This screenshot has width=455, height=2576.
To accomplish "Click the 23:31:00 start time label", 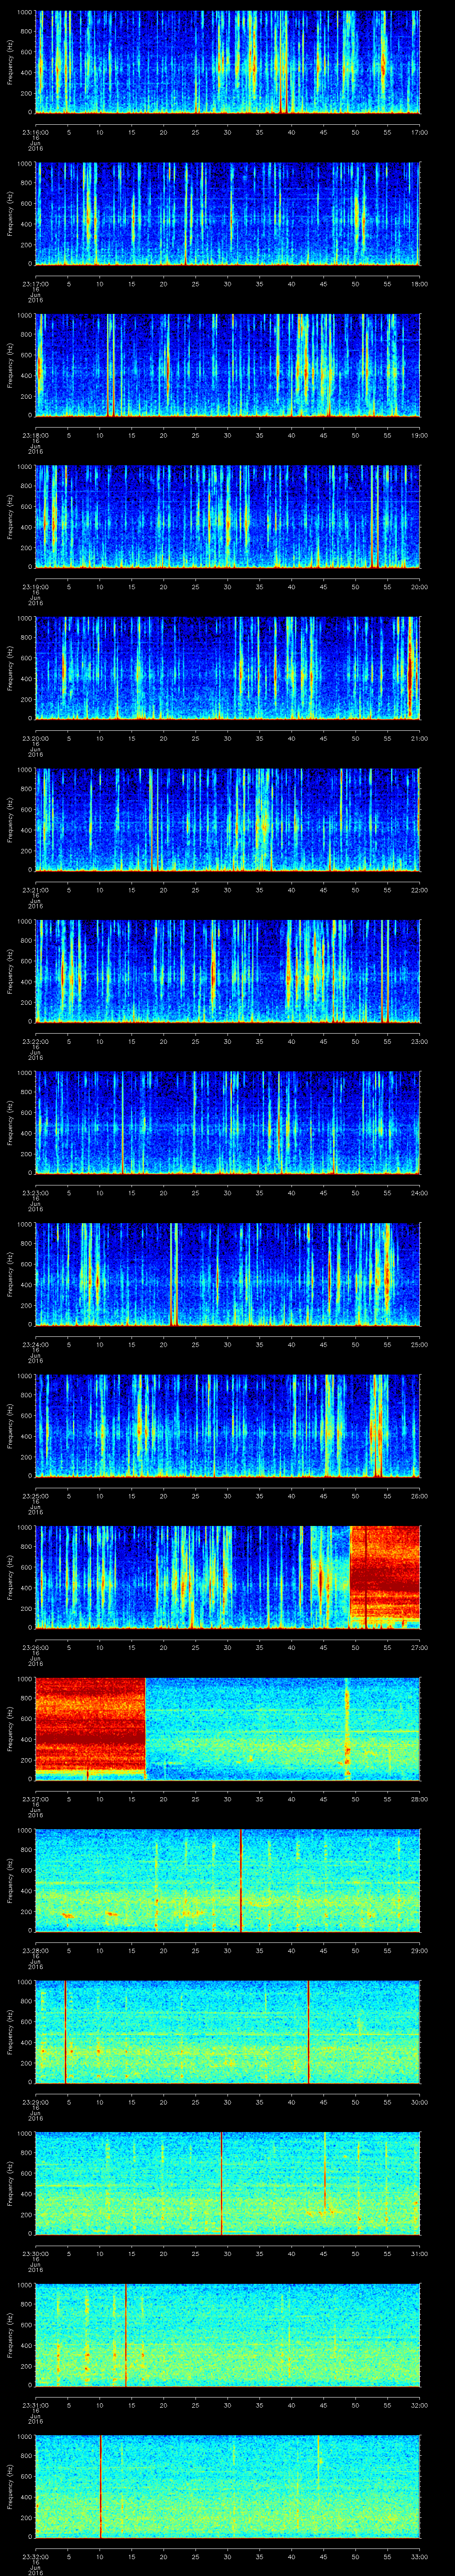I will pyautogui.click(x=35, y=2405).
